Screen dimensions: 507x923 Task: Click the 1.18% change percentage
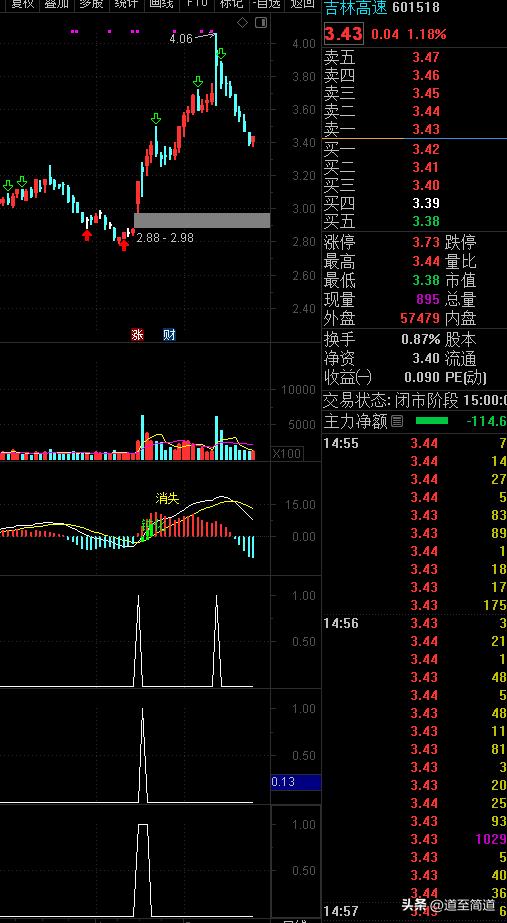click(x=425, y=34)
